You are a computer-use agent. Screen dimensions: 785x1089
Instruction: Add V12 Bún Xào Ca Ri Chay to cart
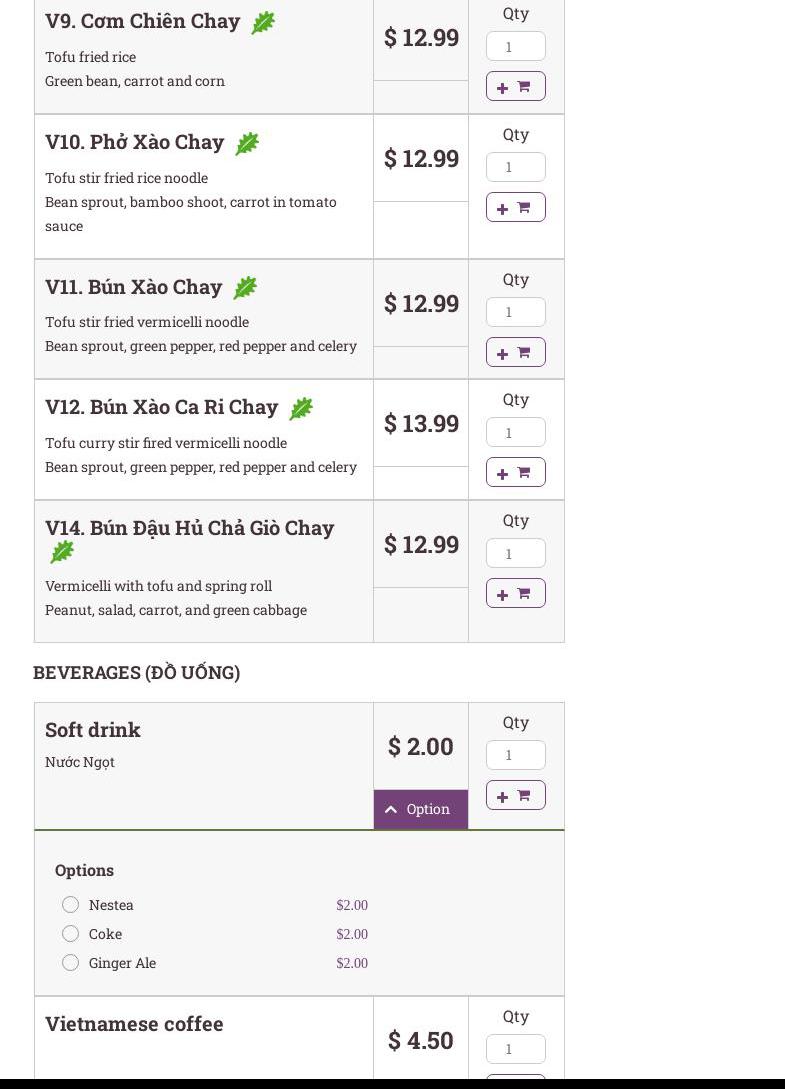click(x=515, y=473)
